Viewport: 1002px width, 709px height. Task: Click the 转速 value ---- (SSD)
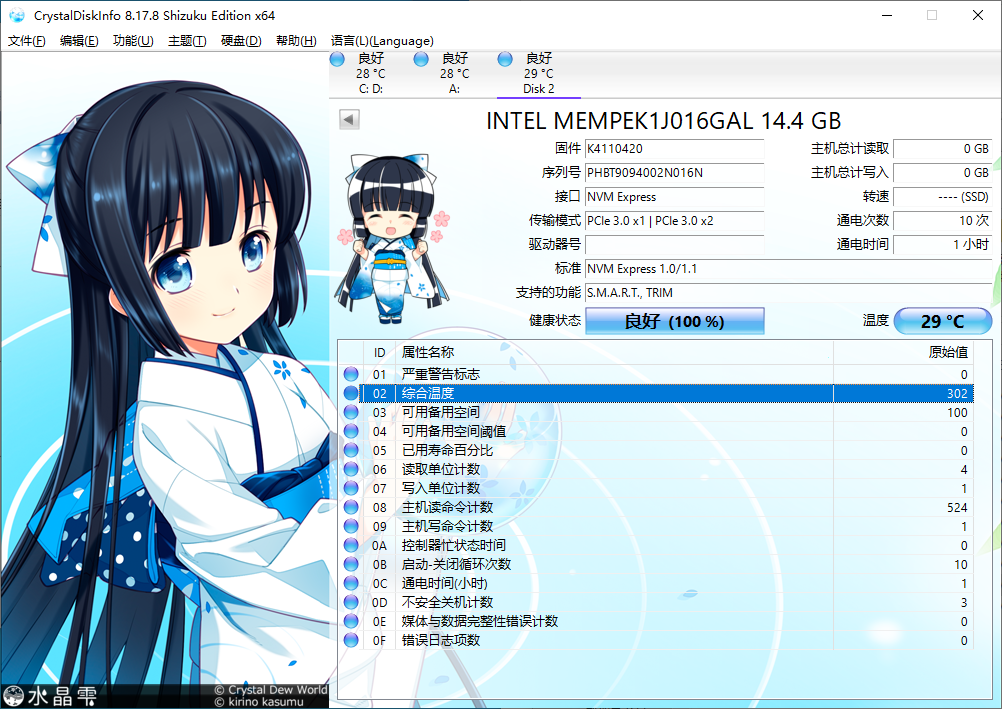coord(943,197)
